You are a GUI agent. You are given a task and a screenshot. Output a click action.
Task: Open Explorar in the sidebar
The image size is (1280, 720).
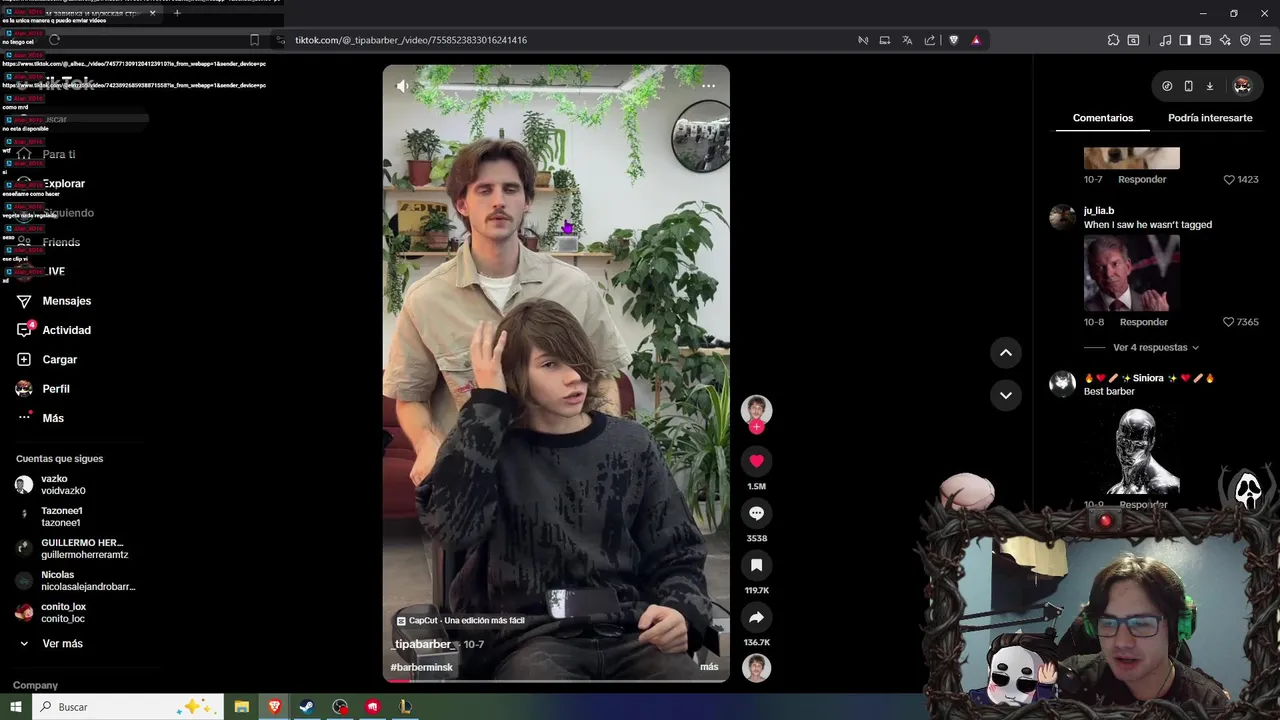point(64,184)
